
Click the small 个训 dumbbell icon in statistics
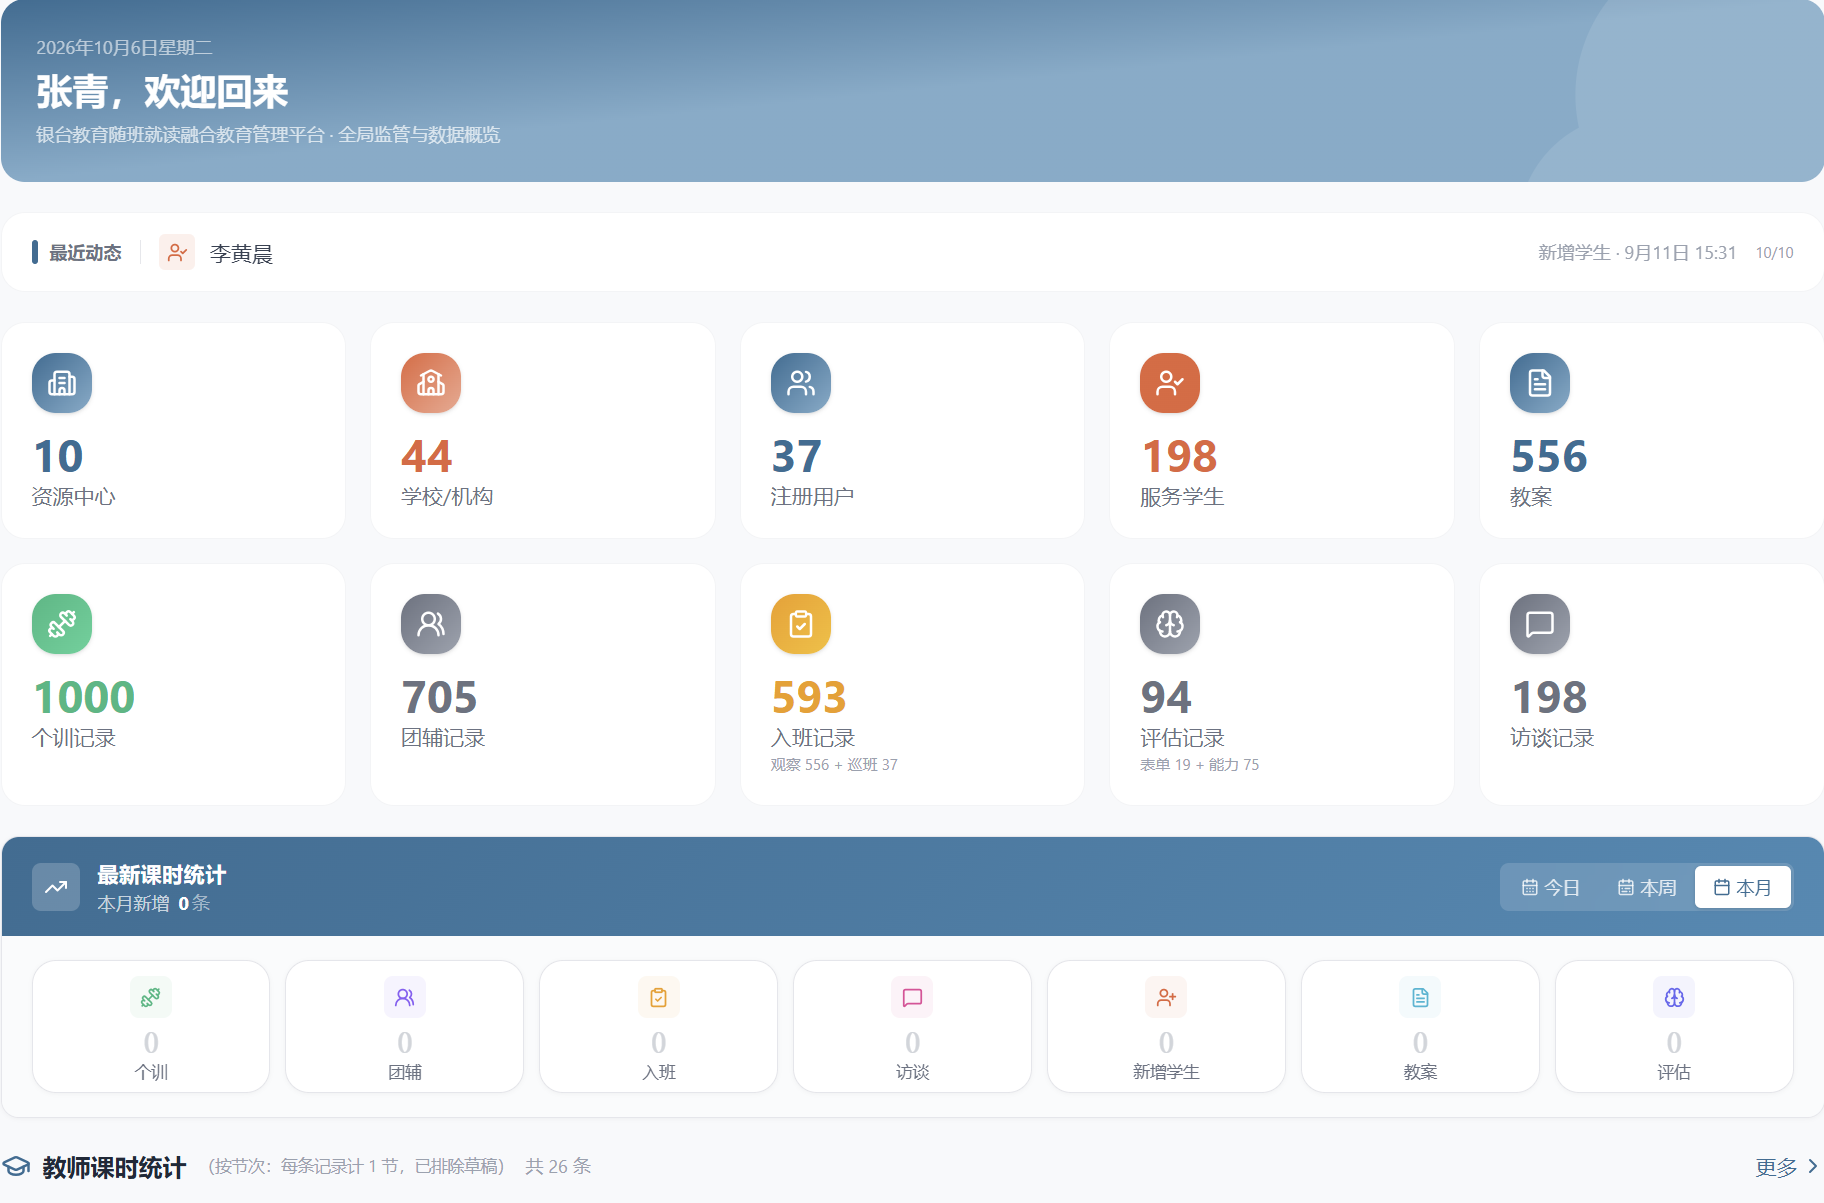[x=151, y=997]
